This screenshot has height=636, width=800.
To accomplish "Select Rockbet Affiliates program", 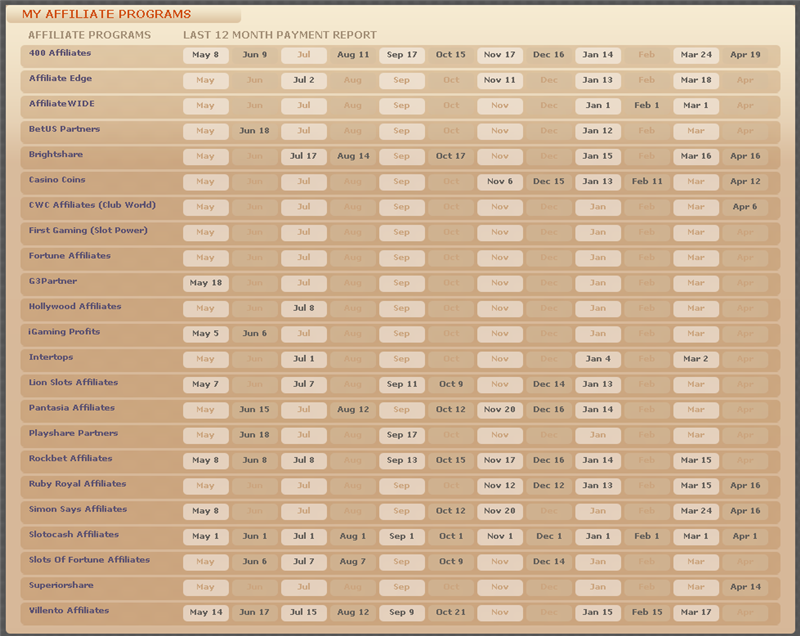I will click(x=70, y=459).
